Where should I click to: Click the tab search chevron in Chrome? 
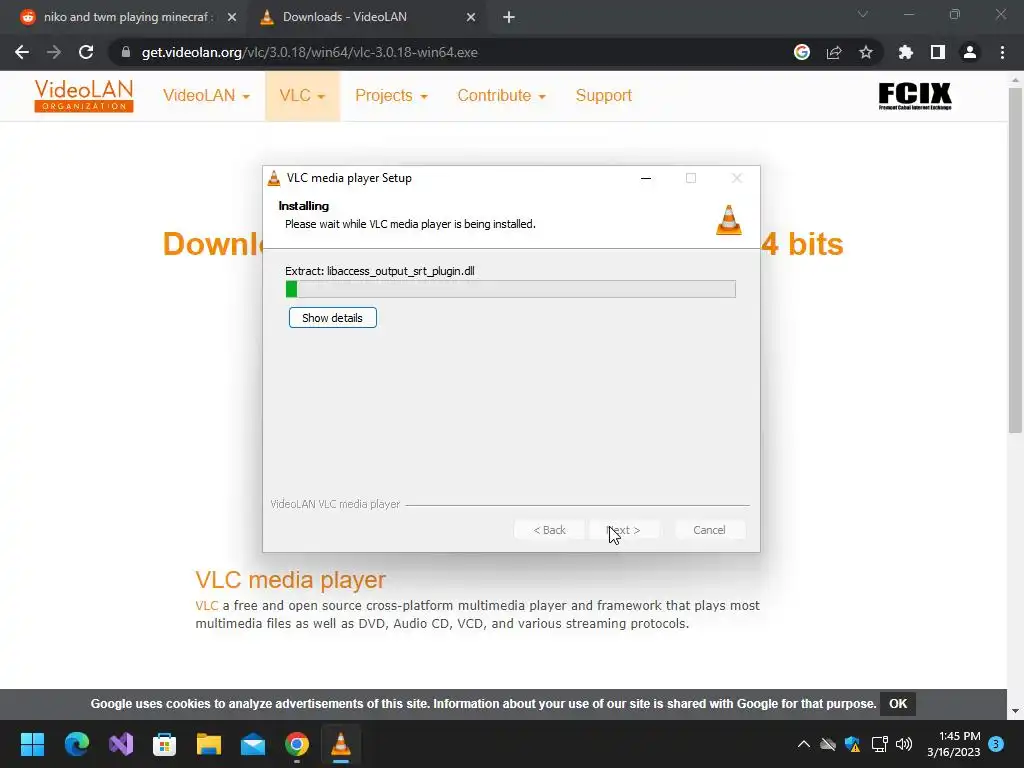pyautogui.click(x=863, y=14)
